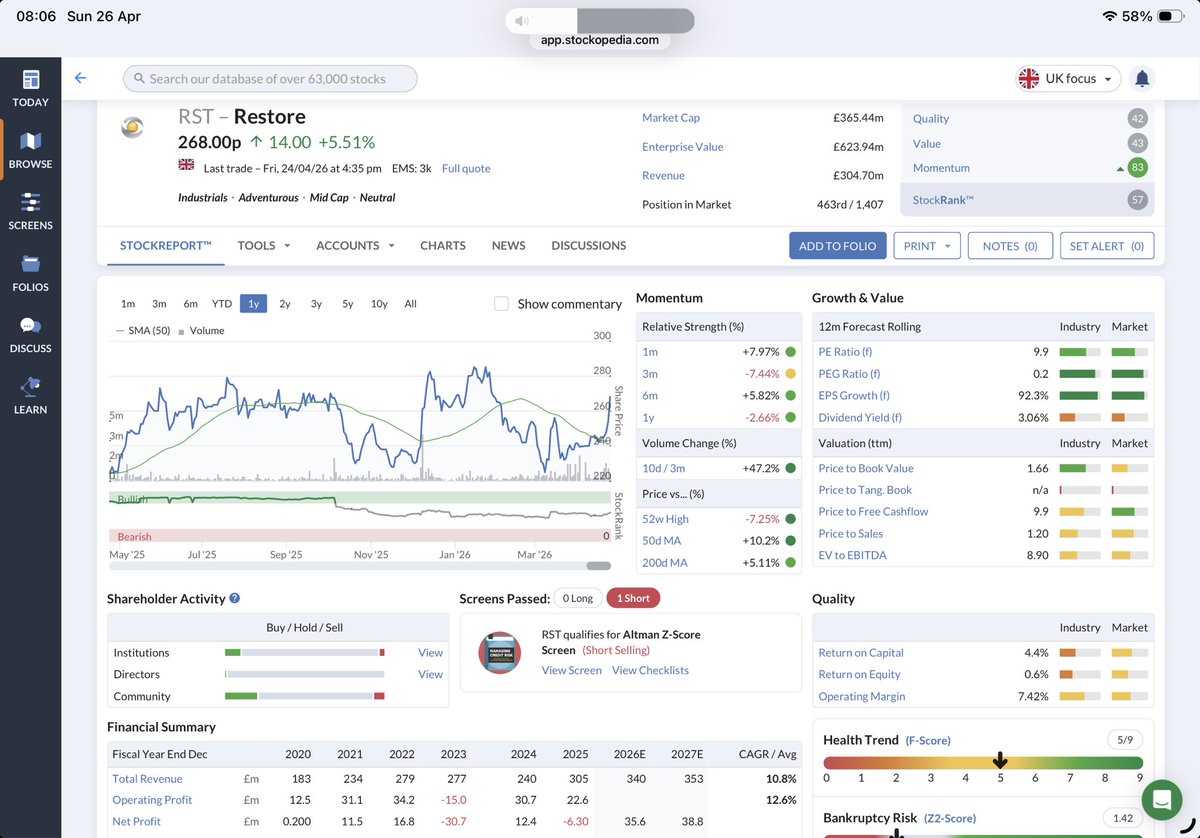Open the View Screen link
The width and height of the screenshot is (1200, 838).
(x=572, y=670)
